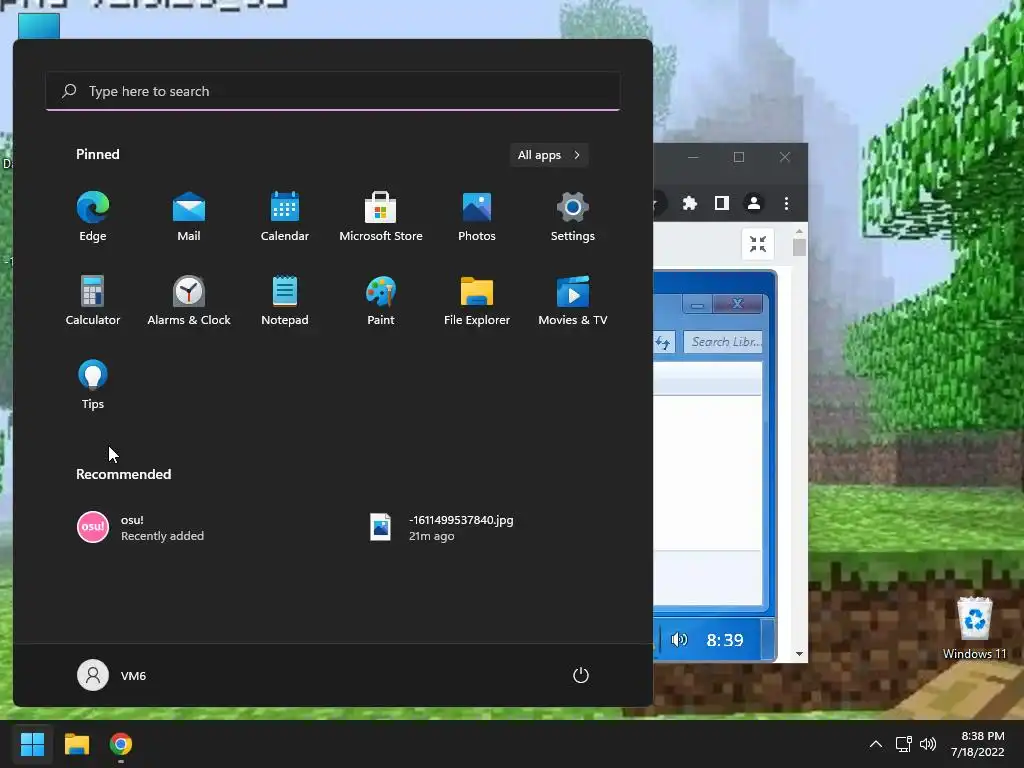Screen dimensions: 1024x768
Task: Click the refresh arrows in inner window
Action: pyautogui.click(x=664, y=342)
